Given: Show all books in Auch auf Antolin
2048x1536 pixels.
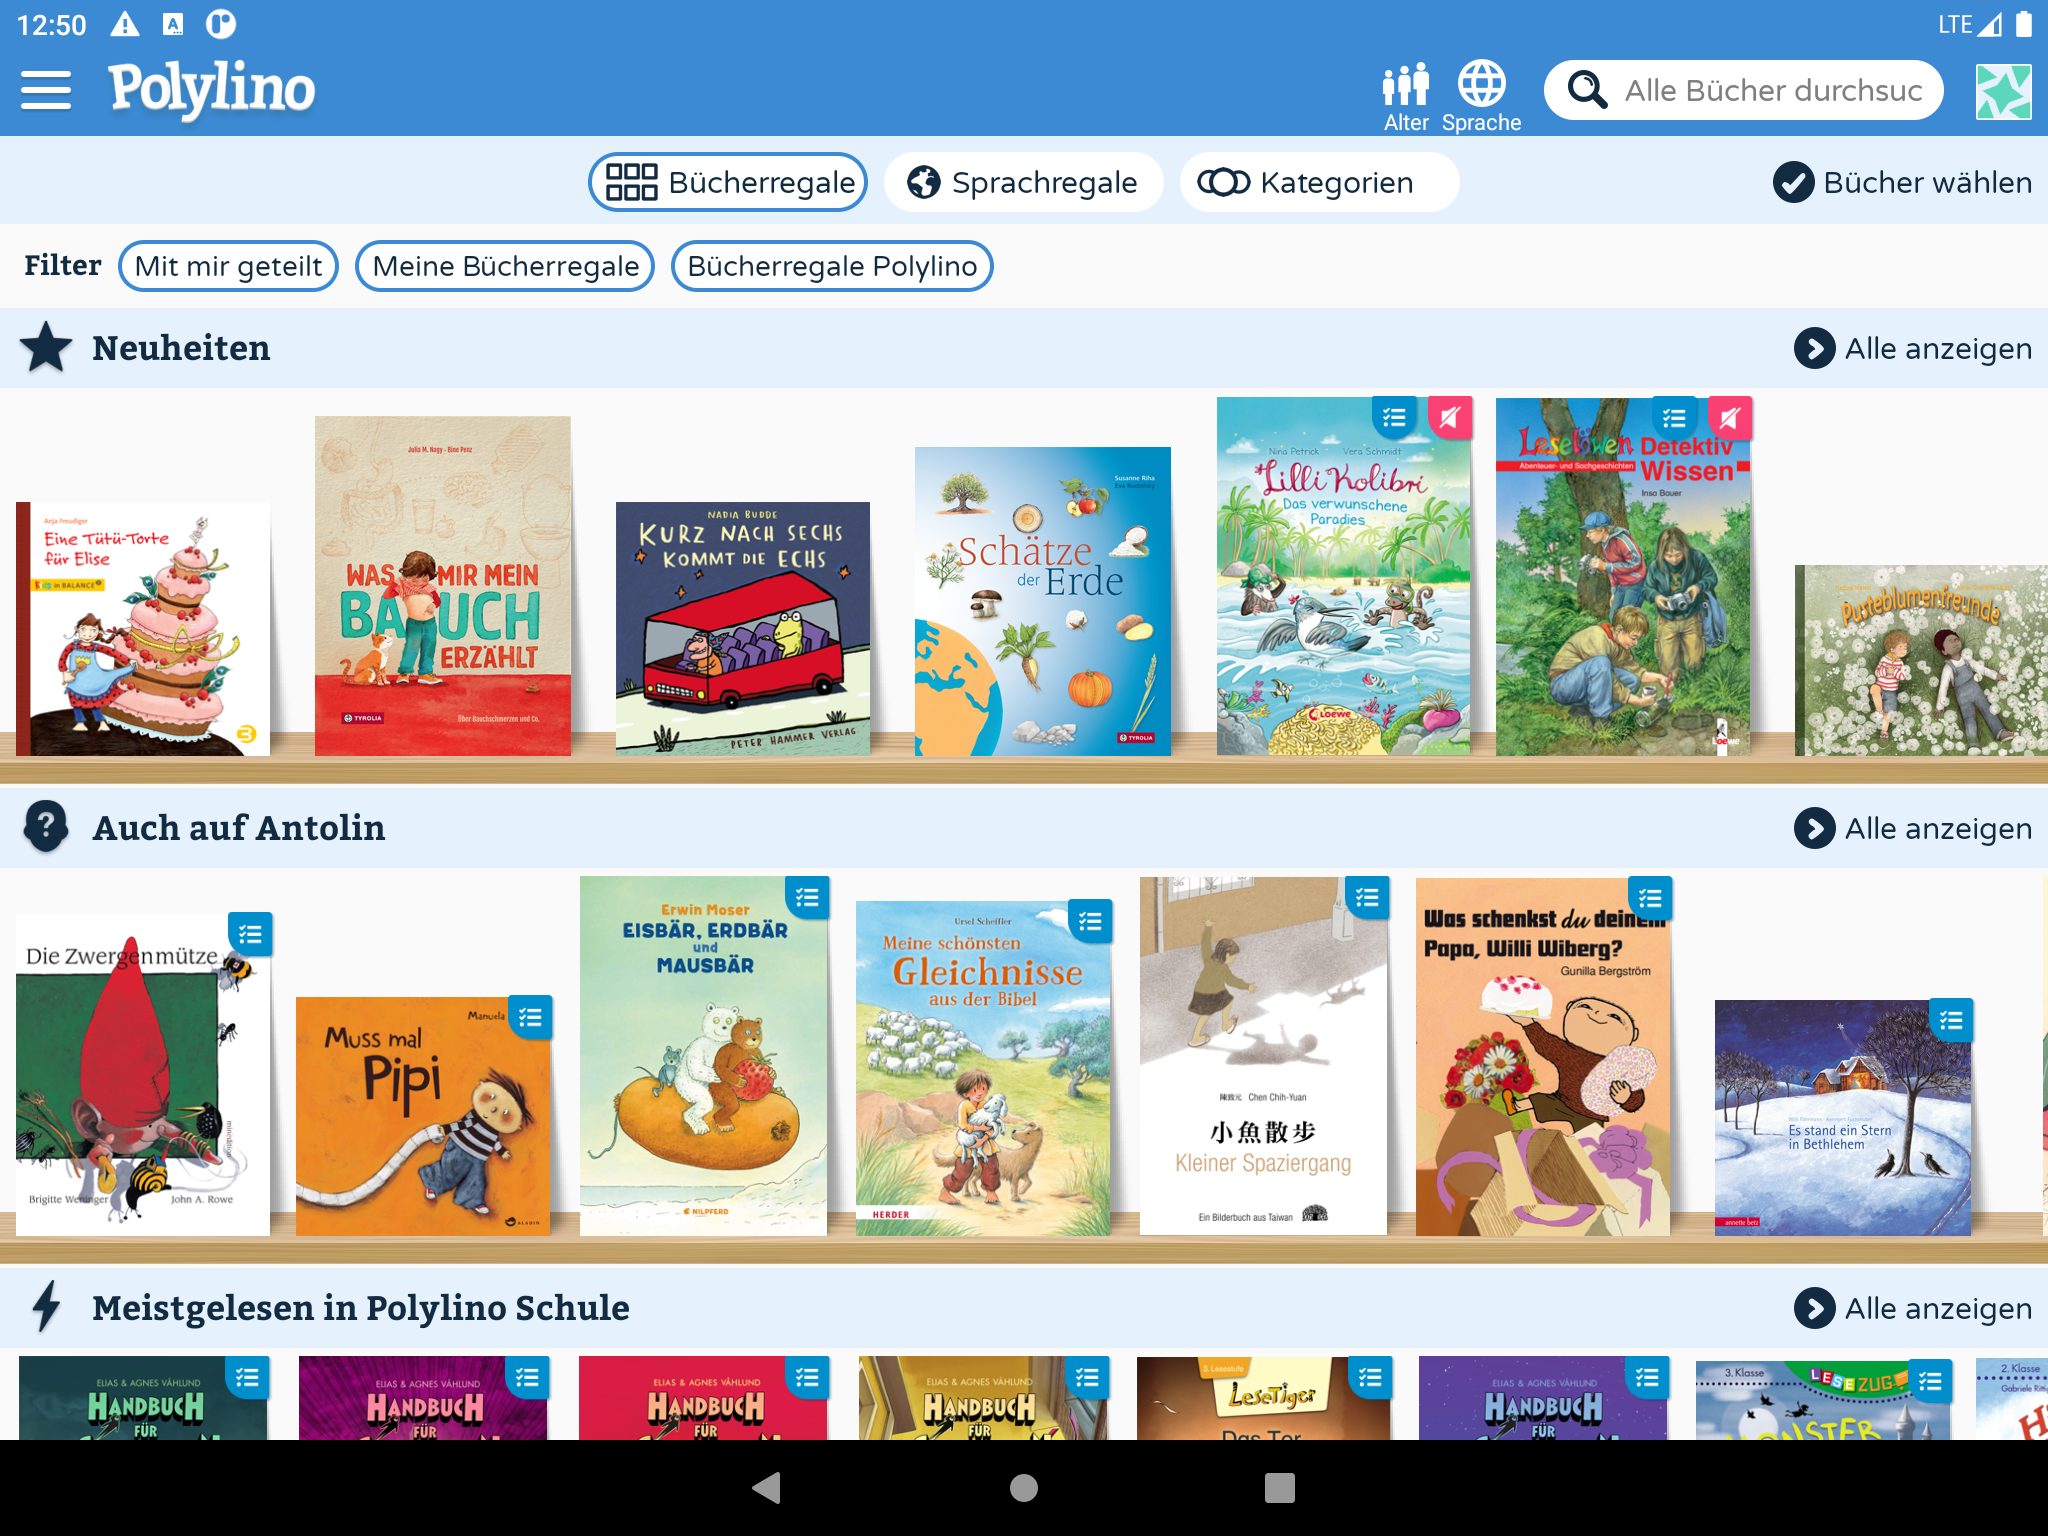Looking at the screenshot, I should tap(1913, 828).
